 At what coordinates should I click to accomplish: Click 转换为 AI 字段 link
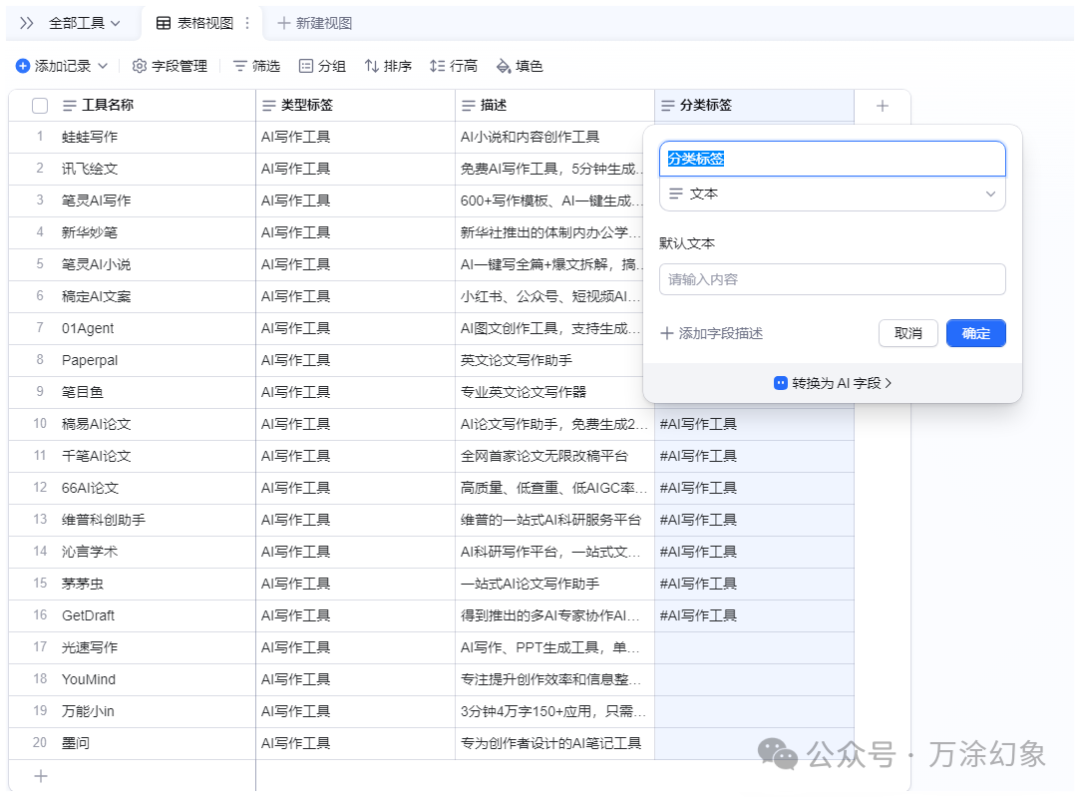click(831, 382)
